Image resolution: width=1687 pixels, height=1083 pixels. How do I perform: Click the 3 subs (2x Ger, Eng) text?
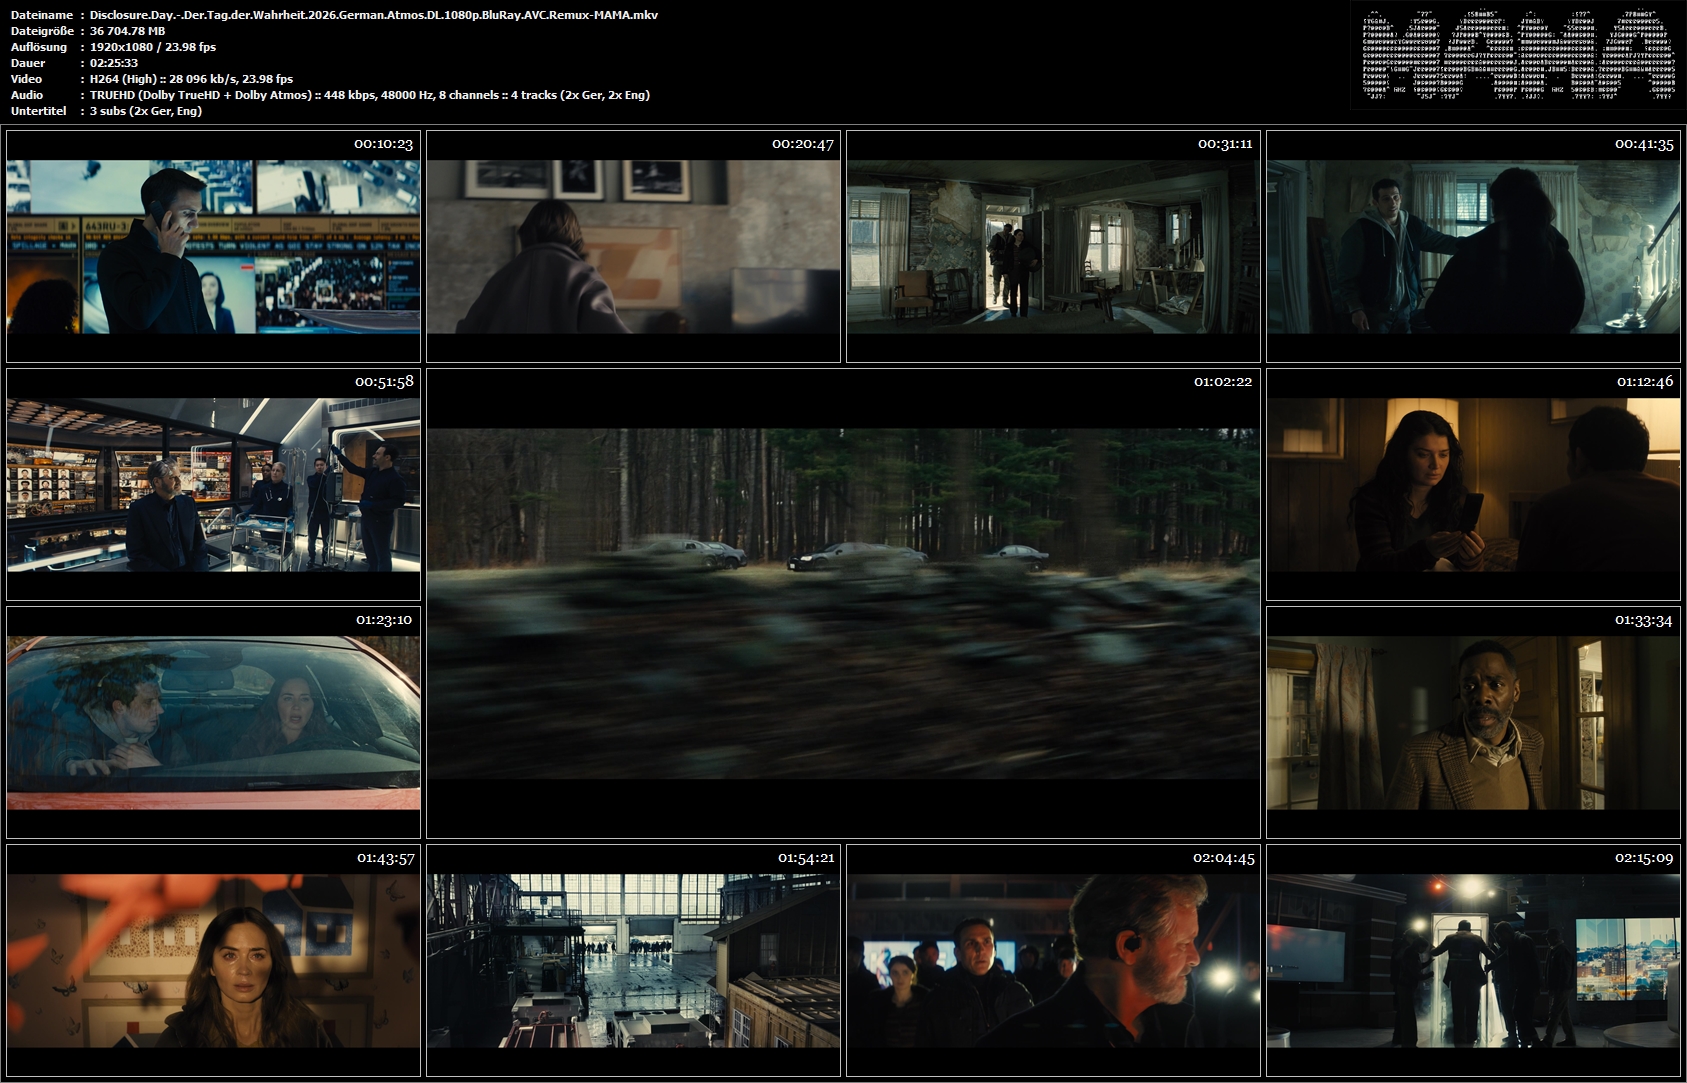tap(146, 111)
